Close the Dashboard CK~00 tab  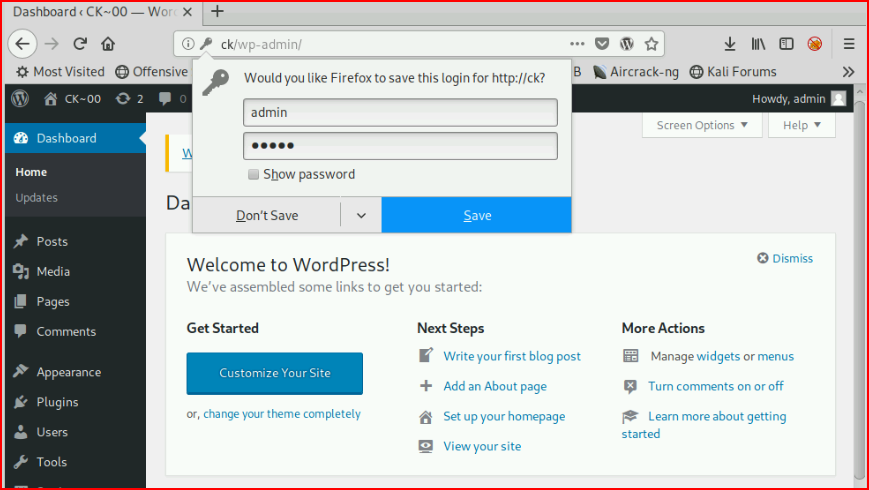click(x=187, y=12)
